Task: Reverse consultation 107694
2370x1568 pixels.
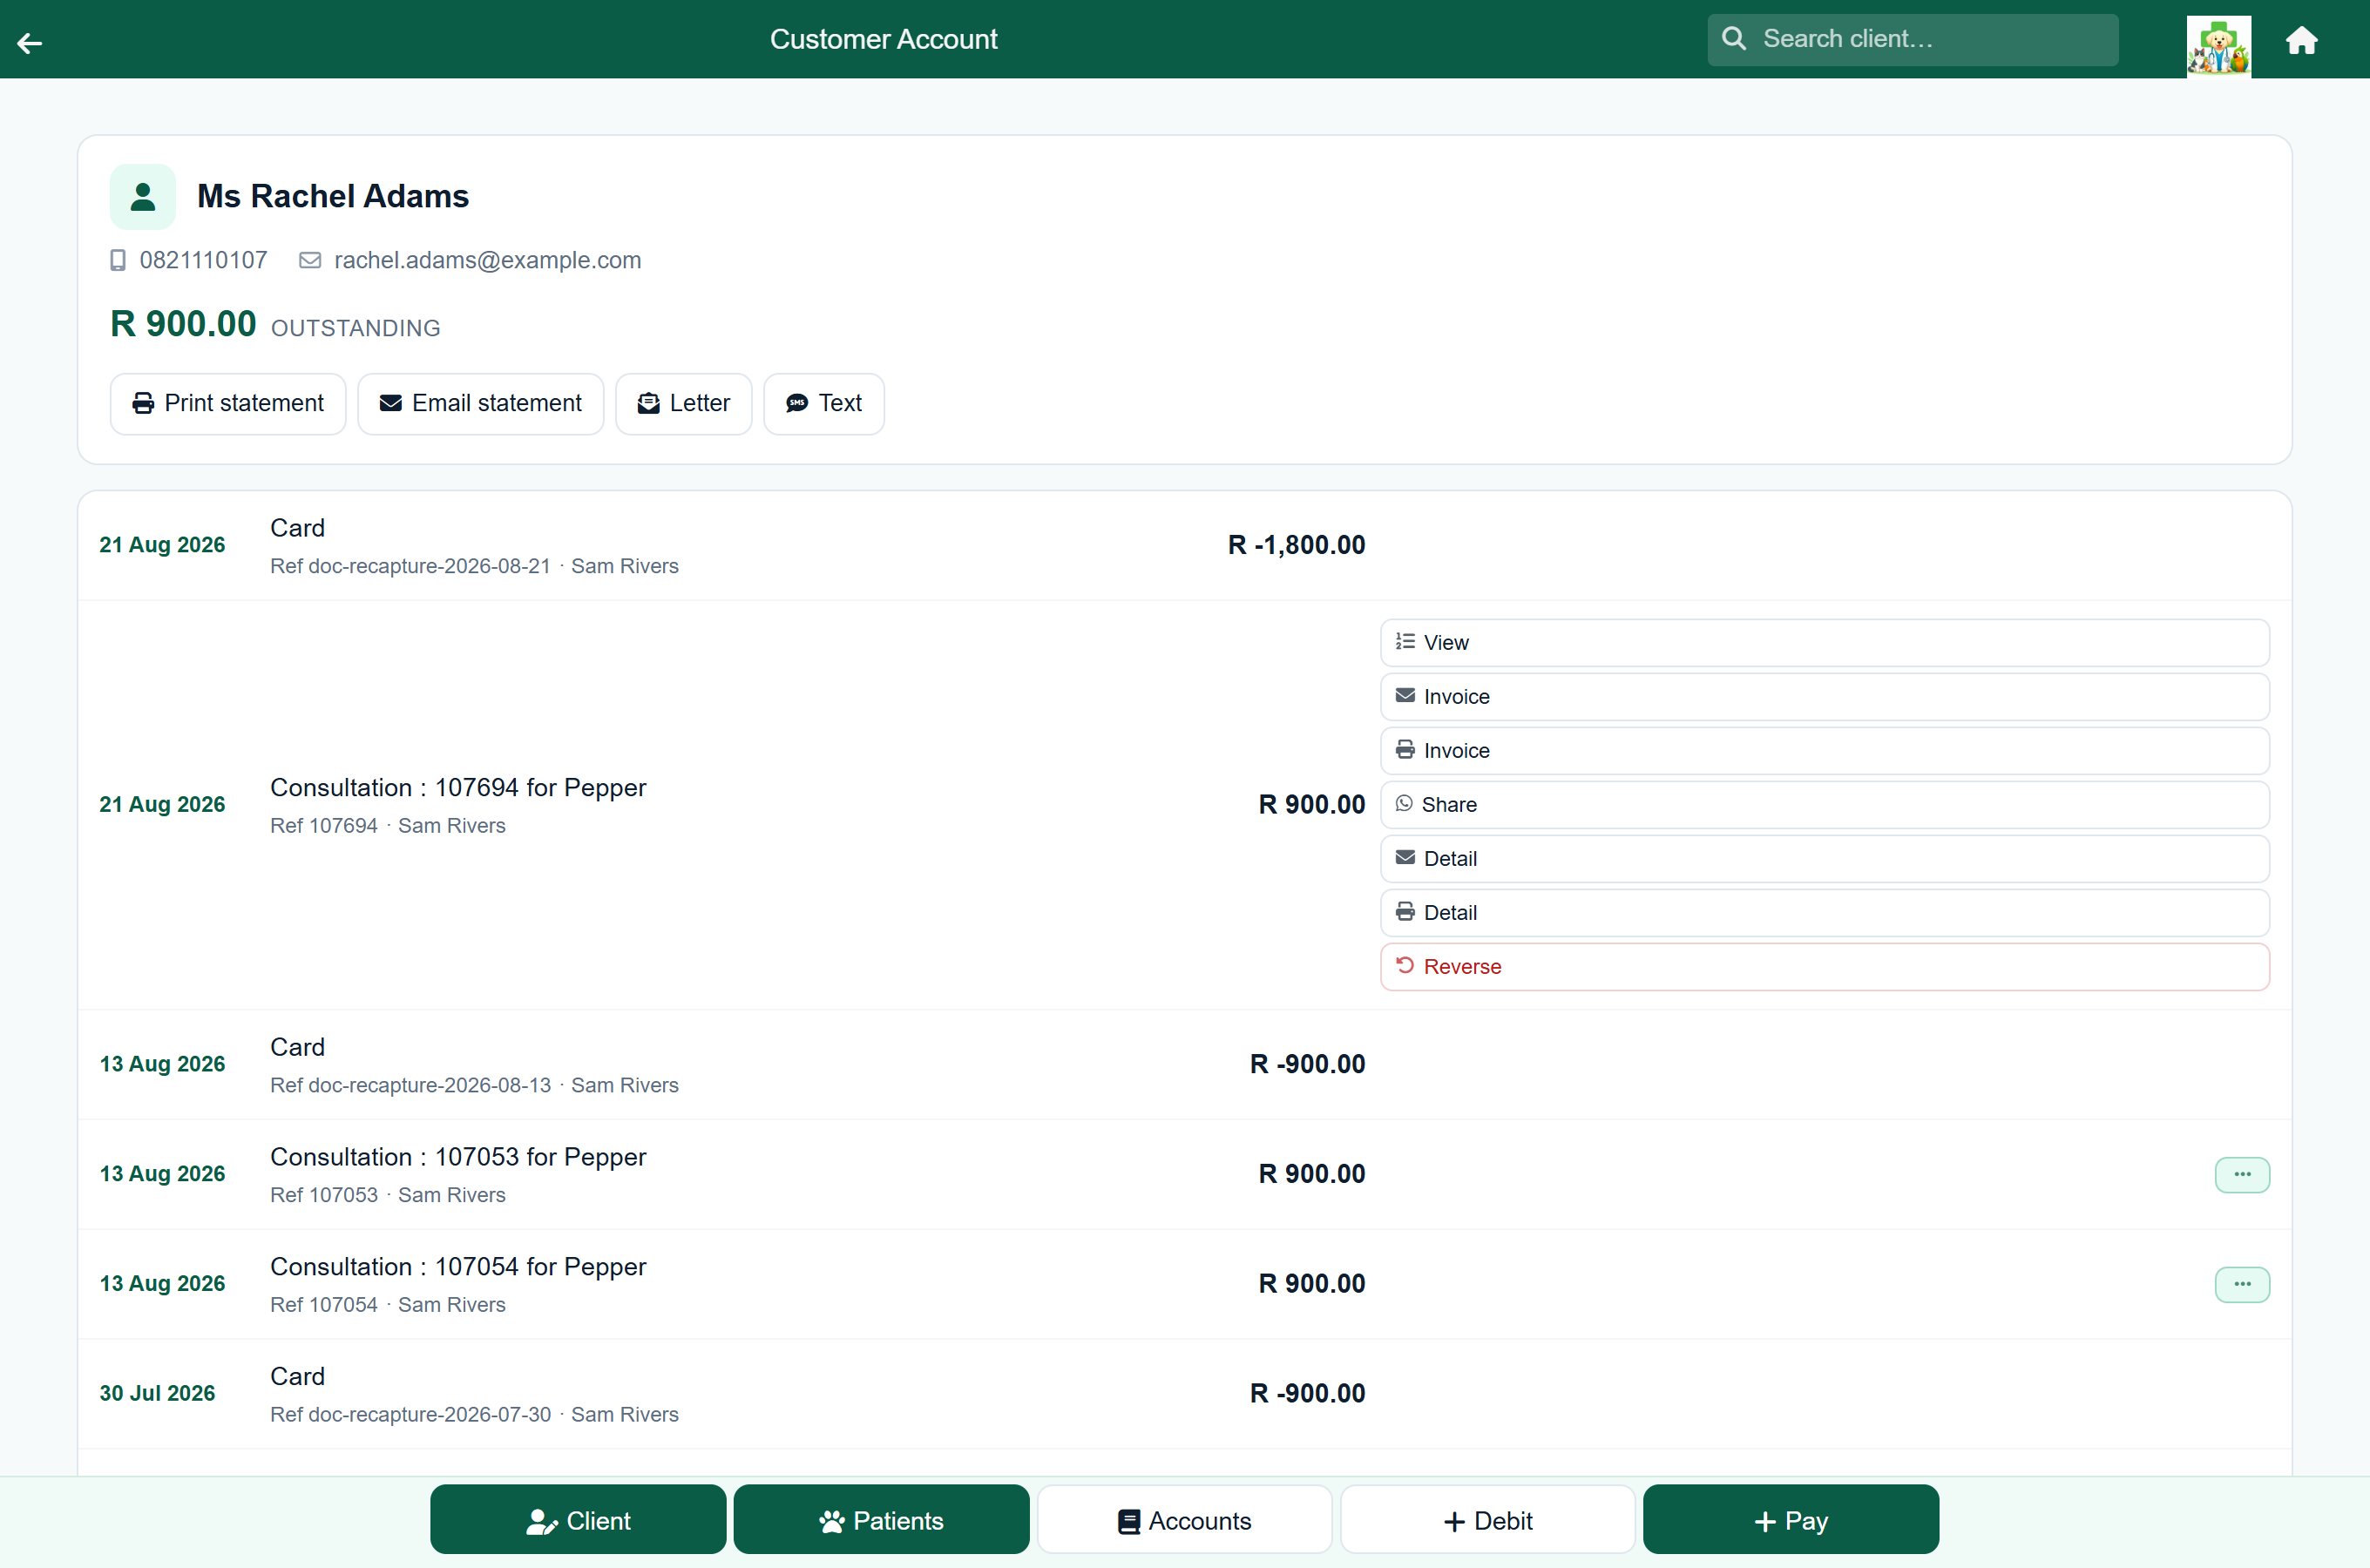Action: (1824, 966)
